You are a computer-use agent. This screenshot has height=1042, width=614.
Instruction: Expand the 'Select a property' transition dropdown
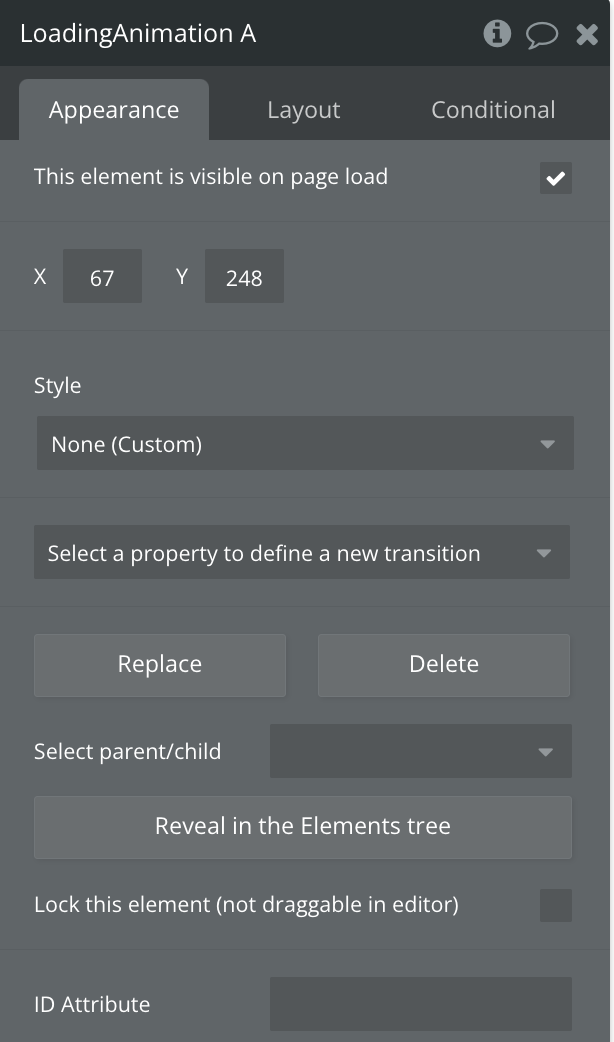pos(302,553)
